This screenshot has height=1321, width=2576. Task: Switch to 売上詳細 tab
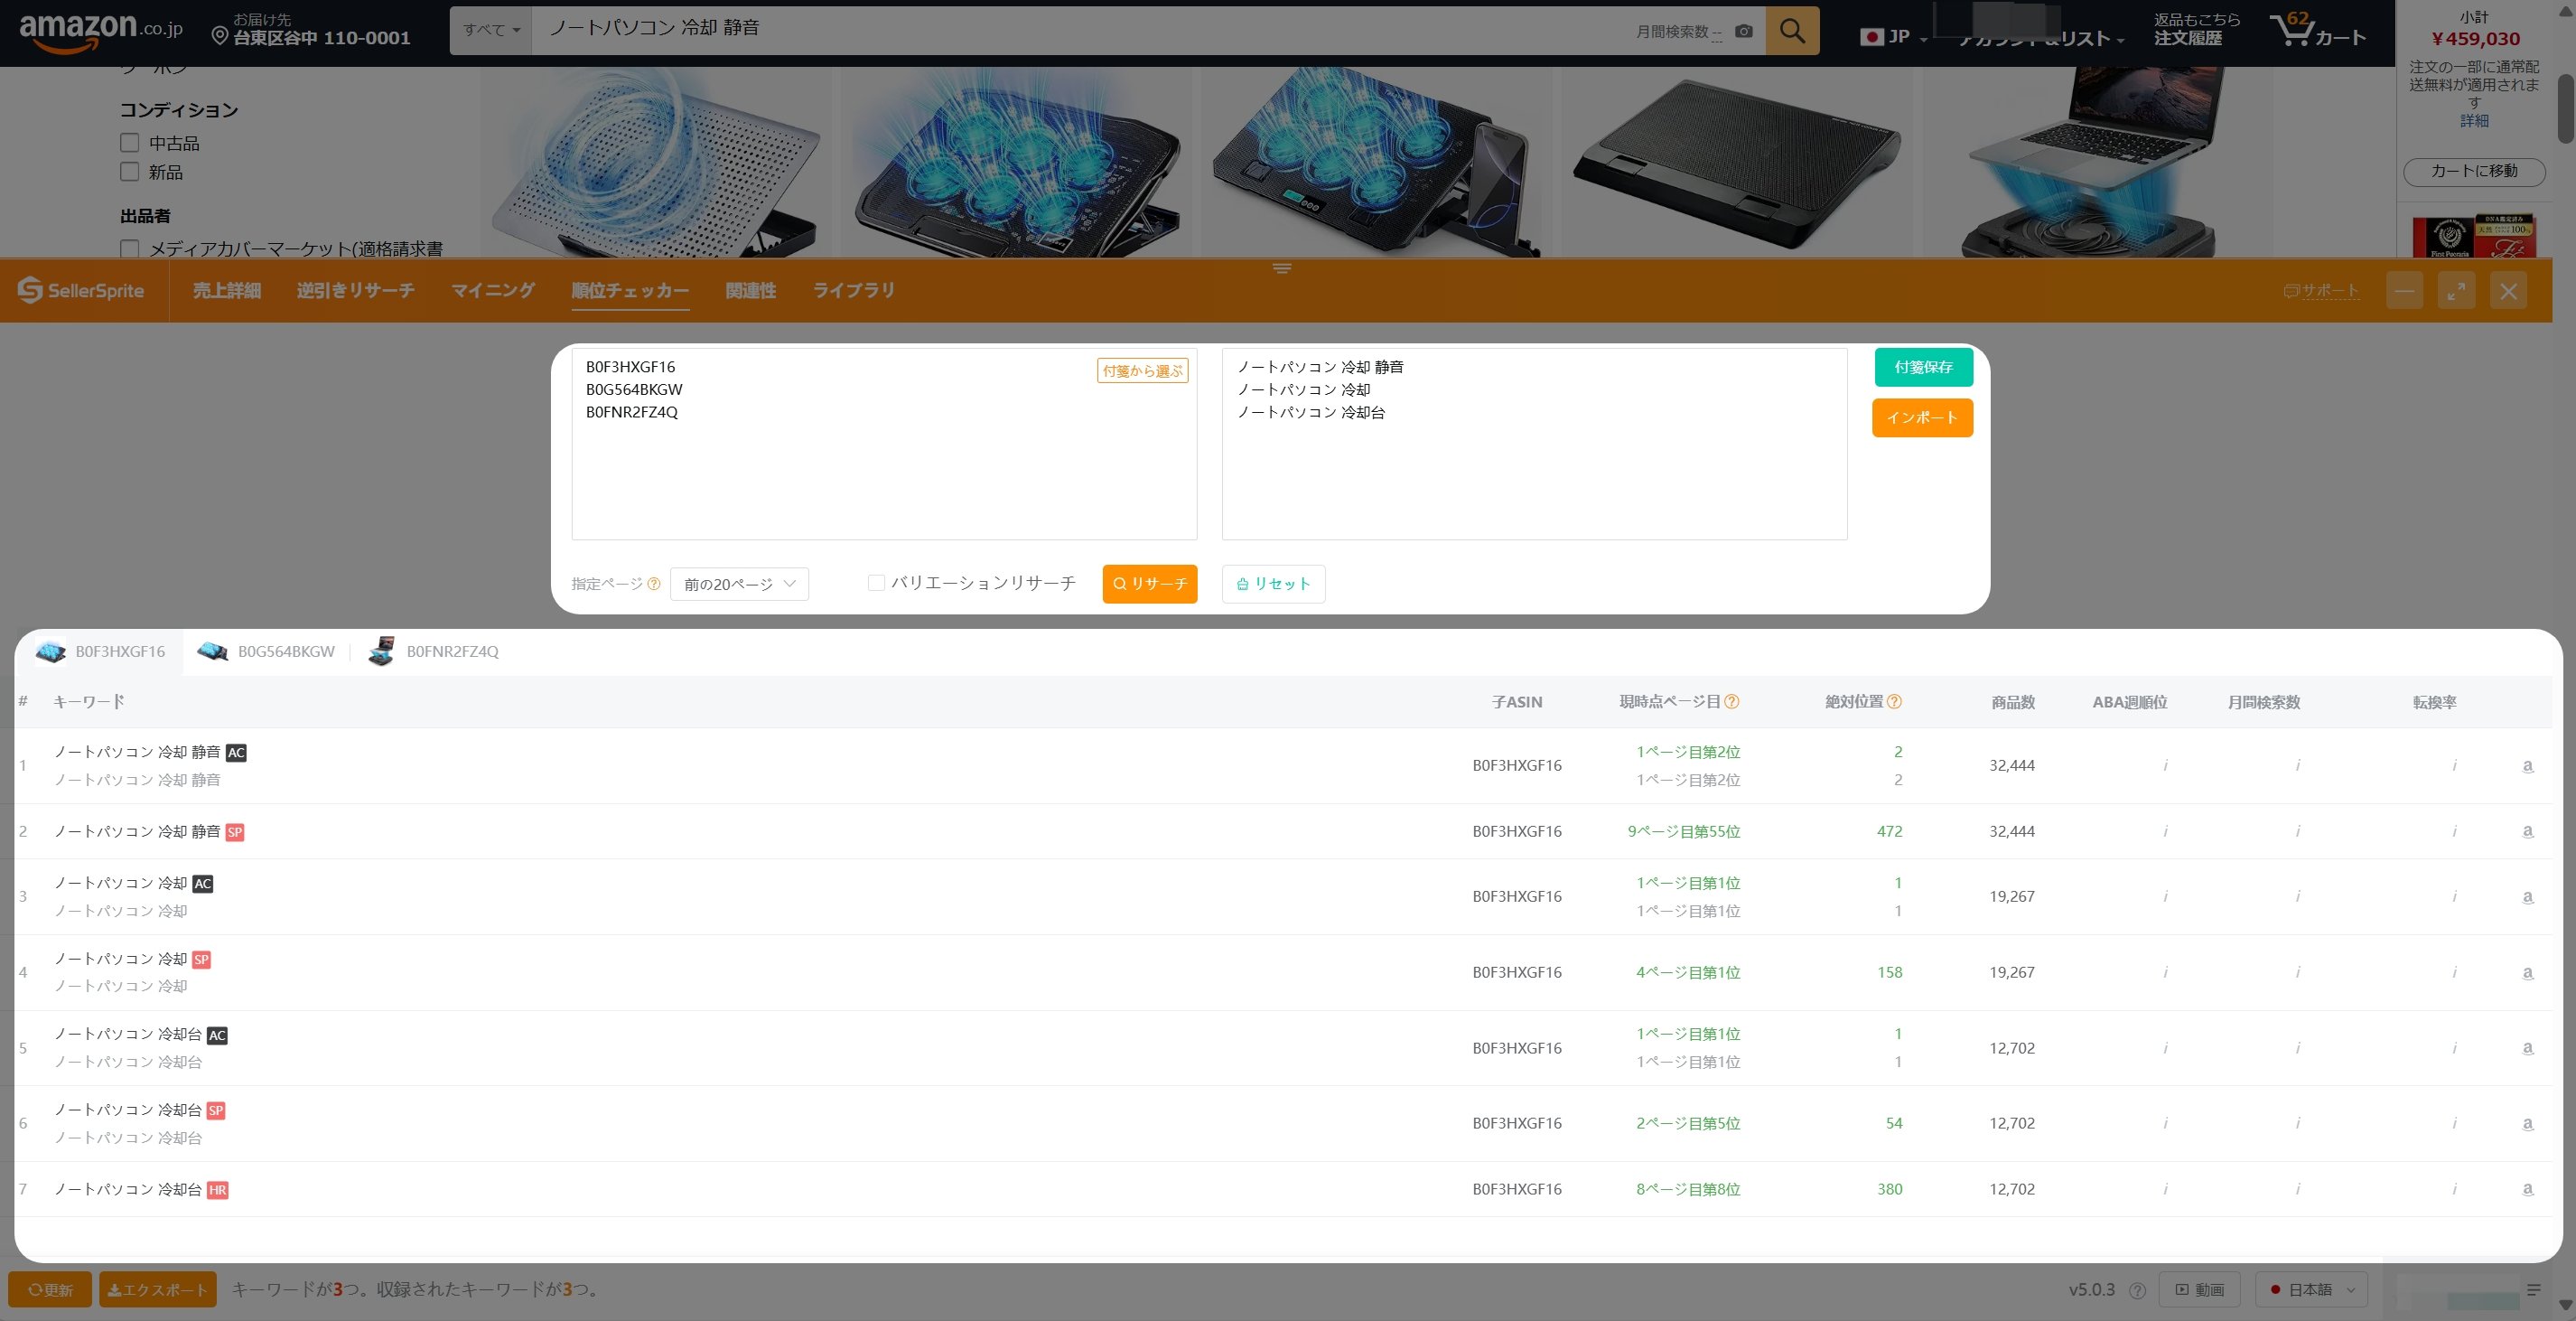point(227,291)
